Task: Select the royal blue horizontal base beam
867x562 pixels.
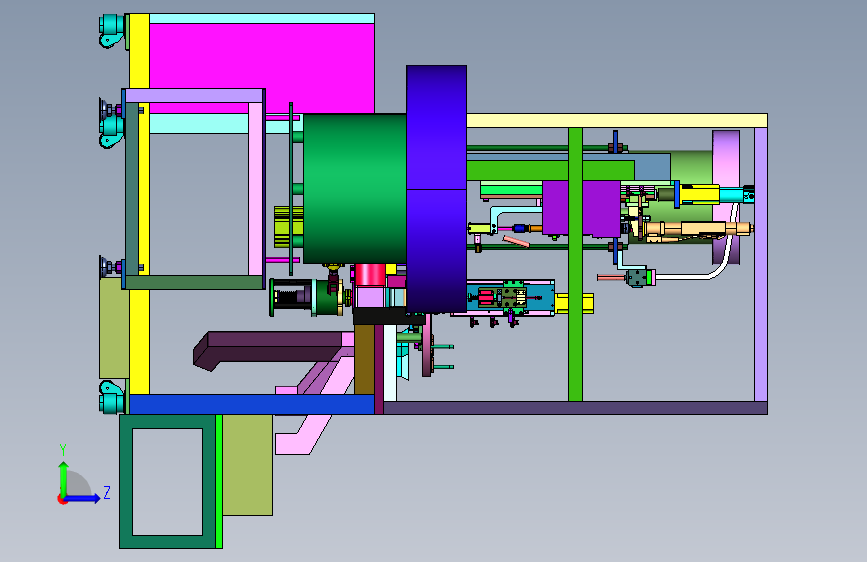Action: [x=252, y=404]
